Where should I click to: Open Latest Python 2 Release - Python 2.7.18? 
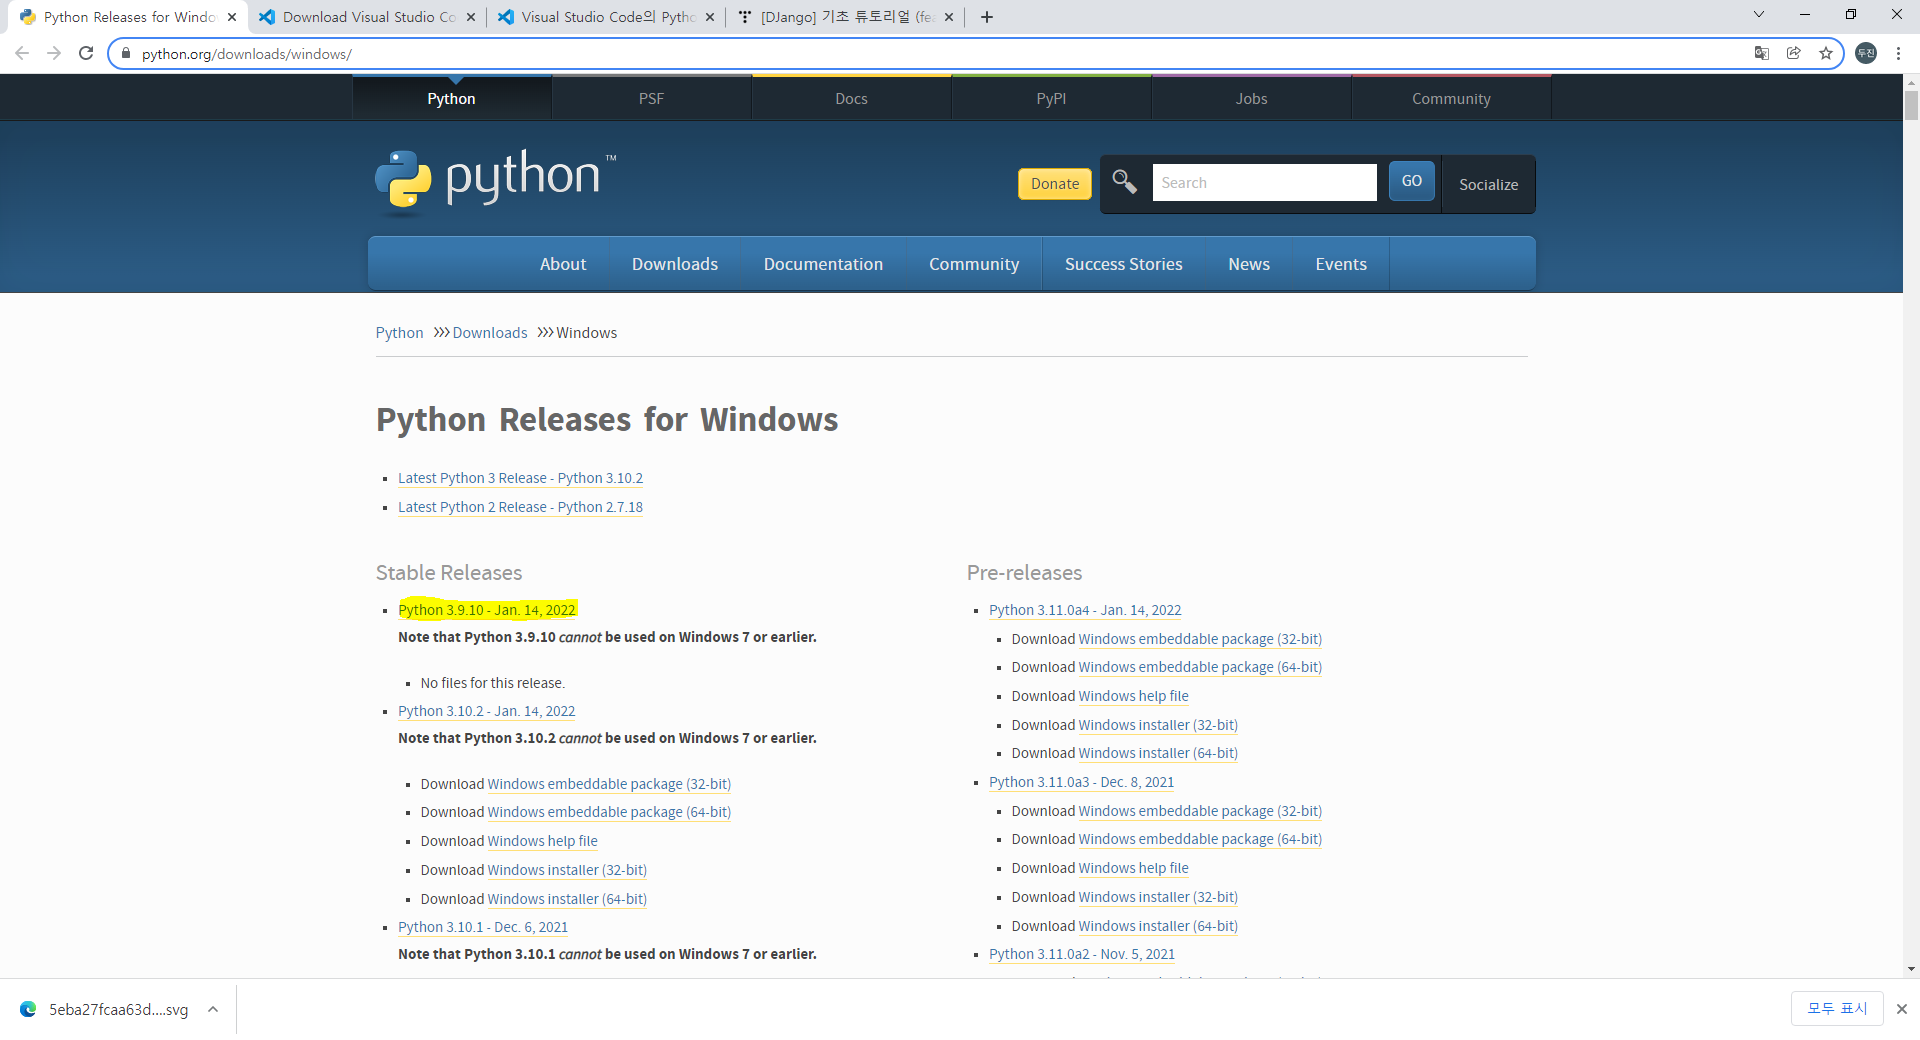point(520,508)
